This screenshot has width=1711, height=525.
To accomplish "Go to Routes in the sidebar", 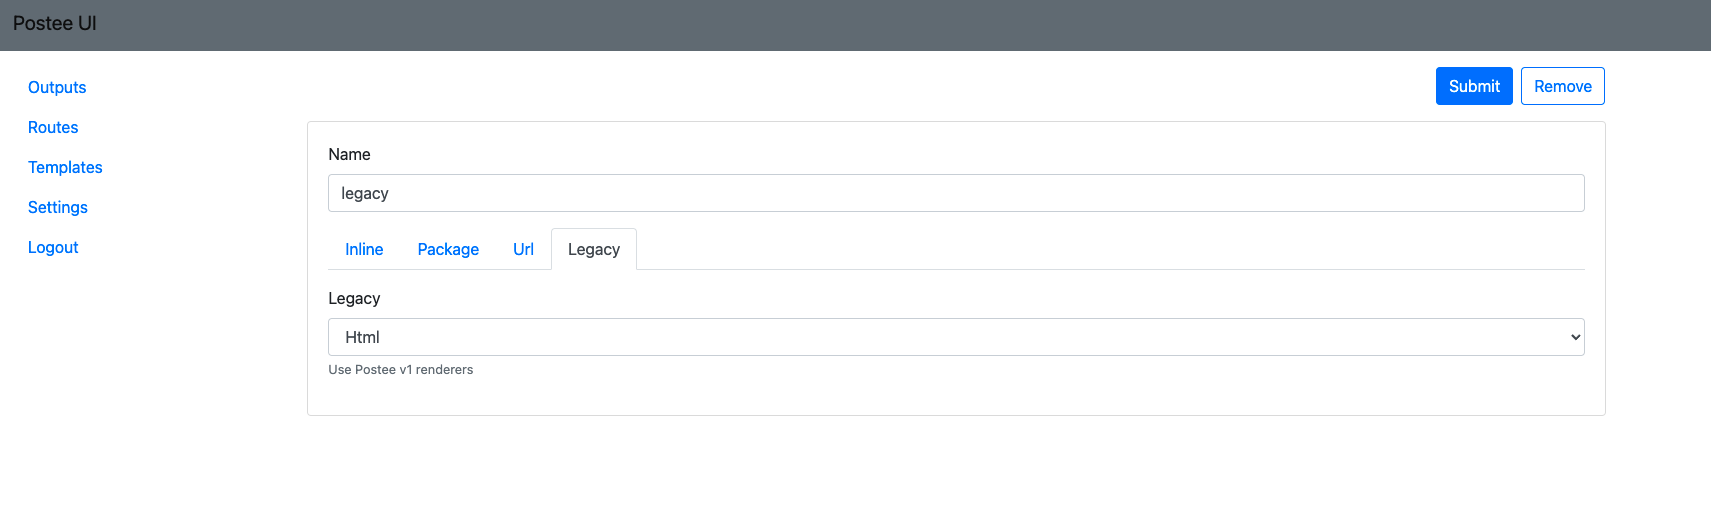I will point(53,127).
